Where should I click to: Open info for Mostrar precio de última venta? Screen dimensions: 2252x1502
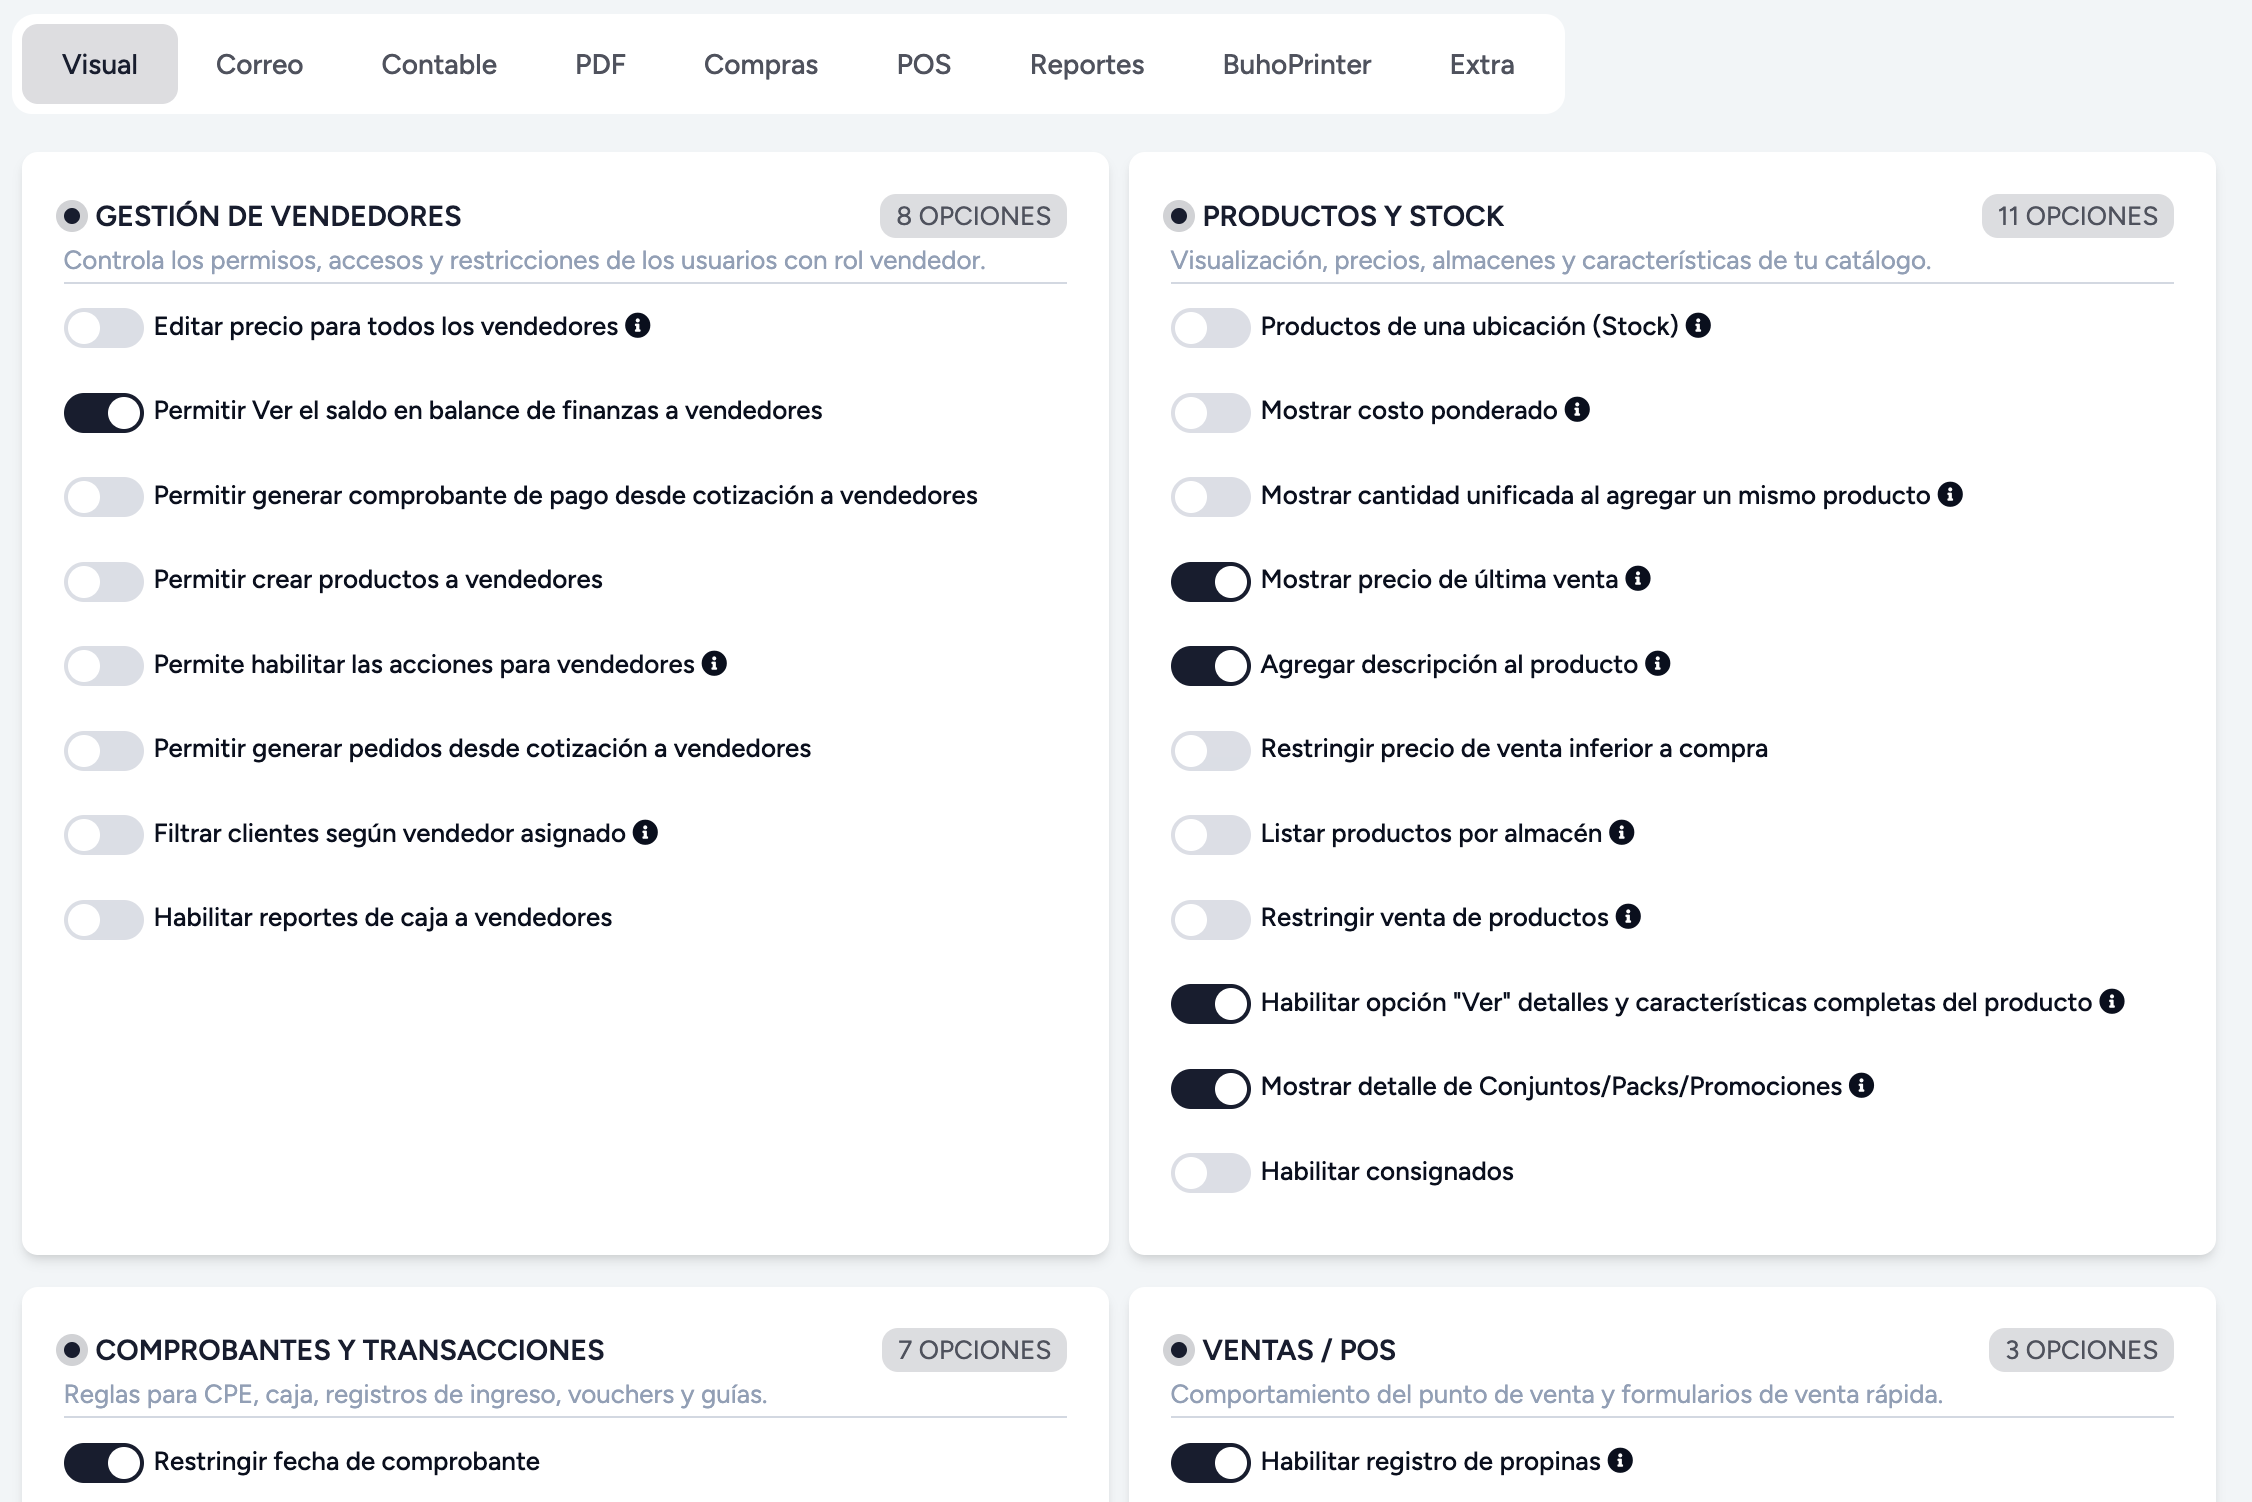click(1638, 579)
